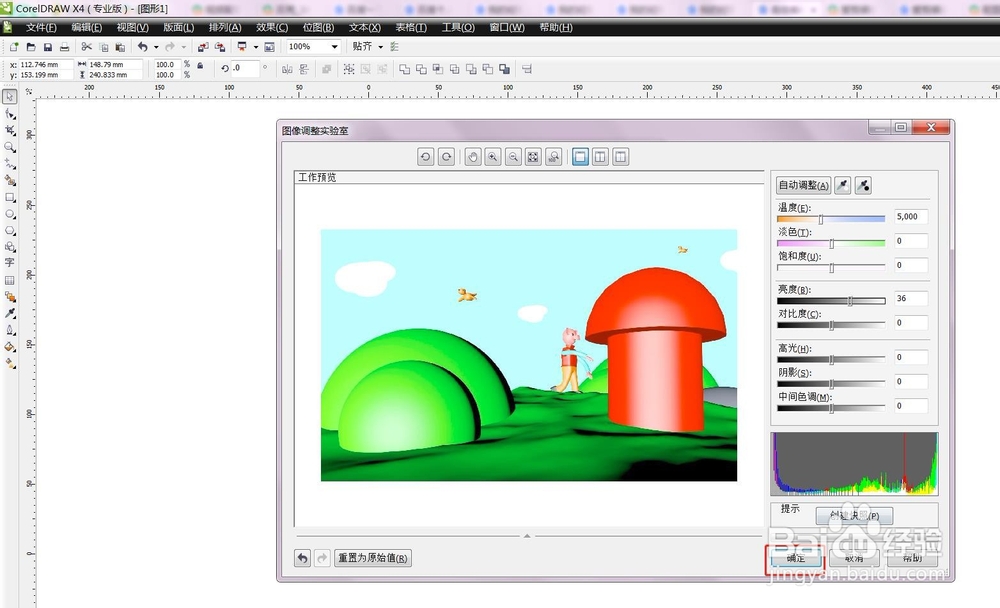Toggle the lock ratio padlock

click(x=200, y=65)
